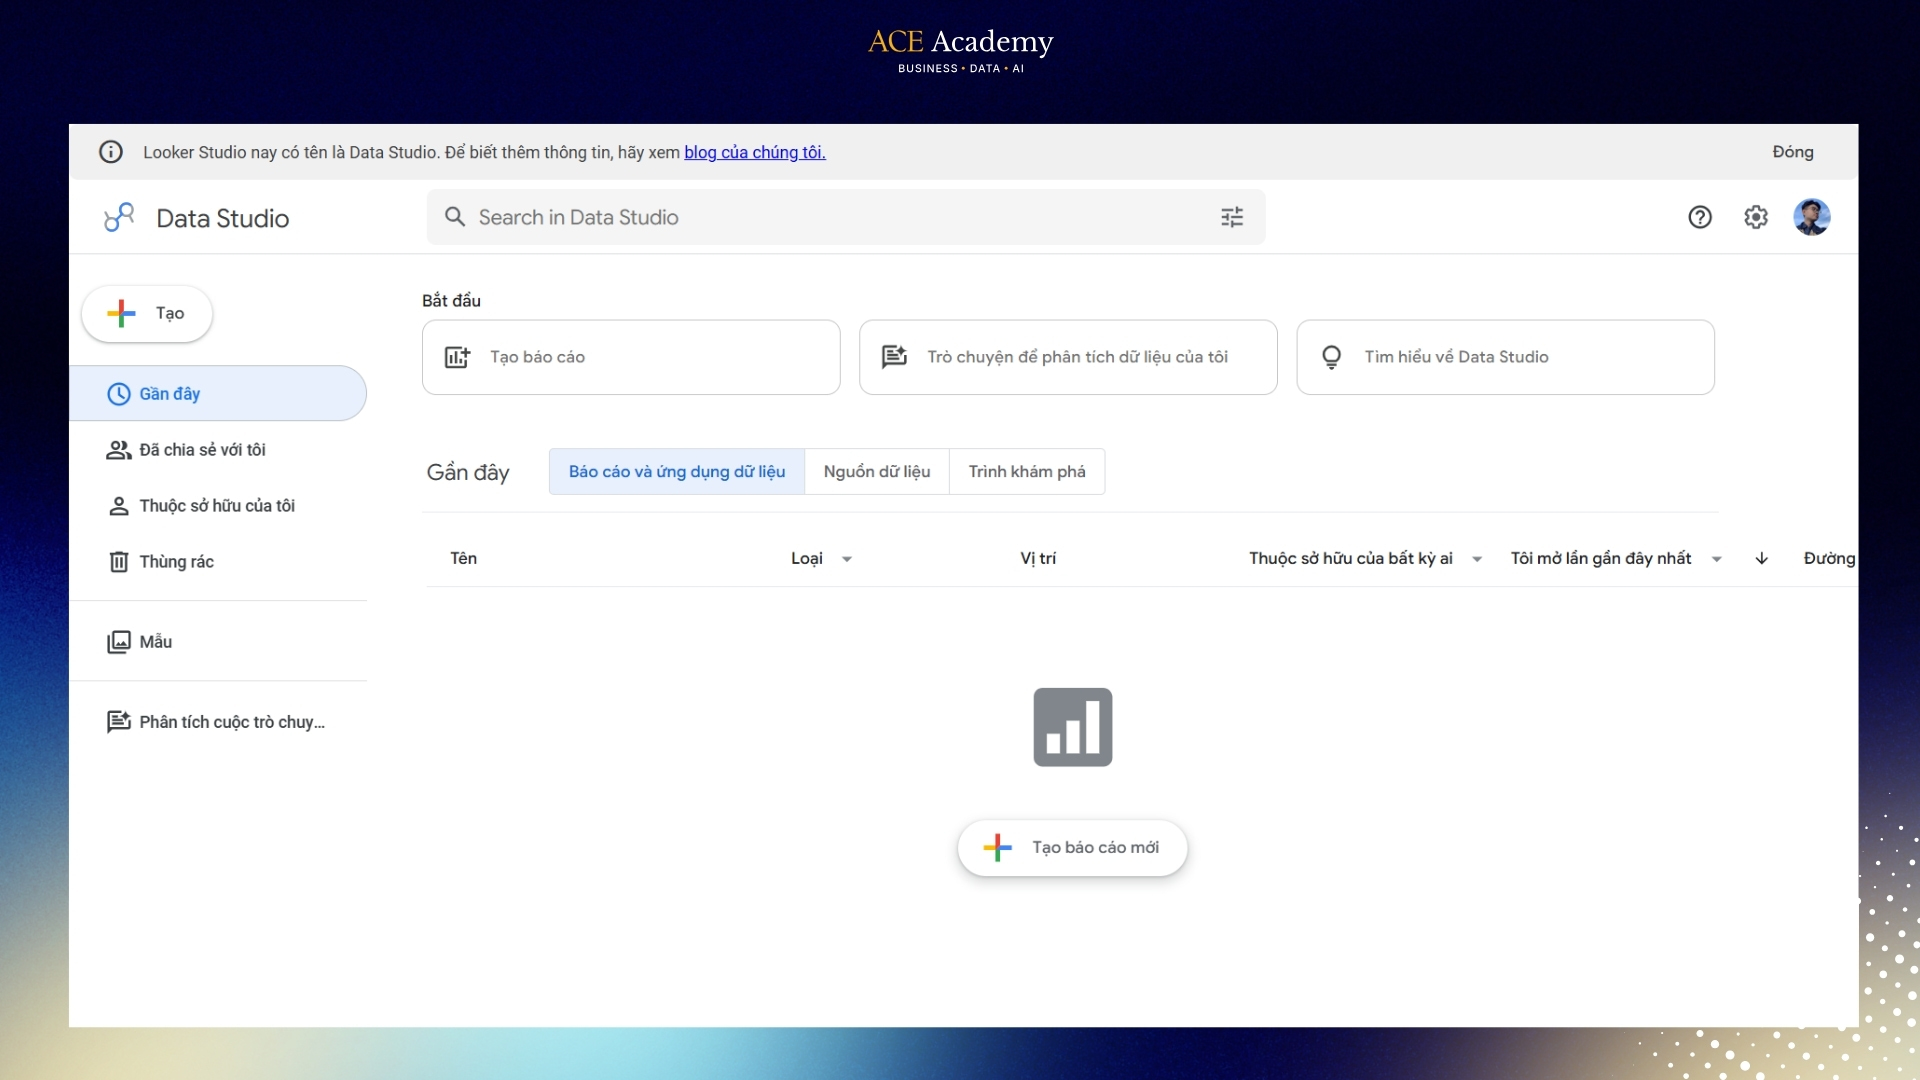Click the Data Studio logo icon

119,217
